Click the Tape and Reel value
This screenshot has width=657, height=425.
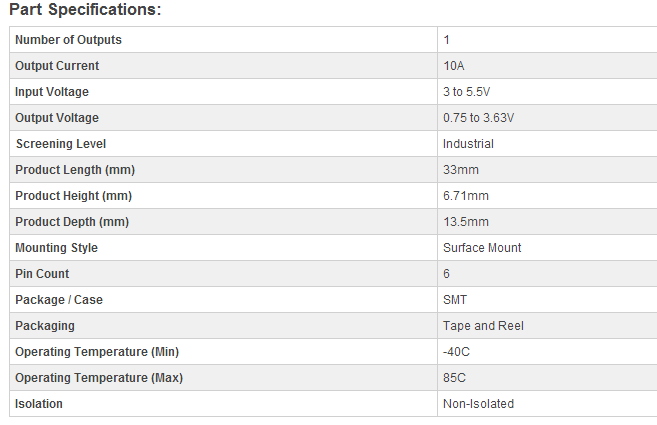484,326
